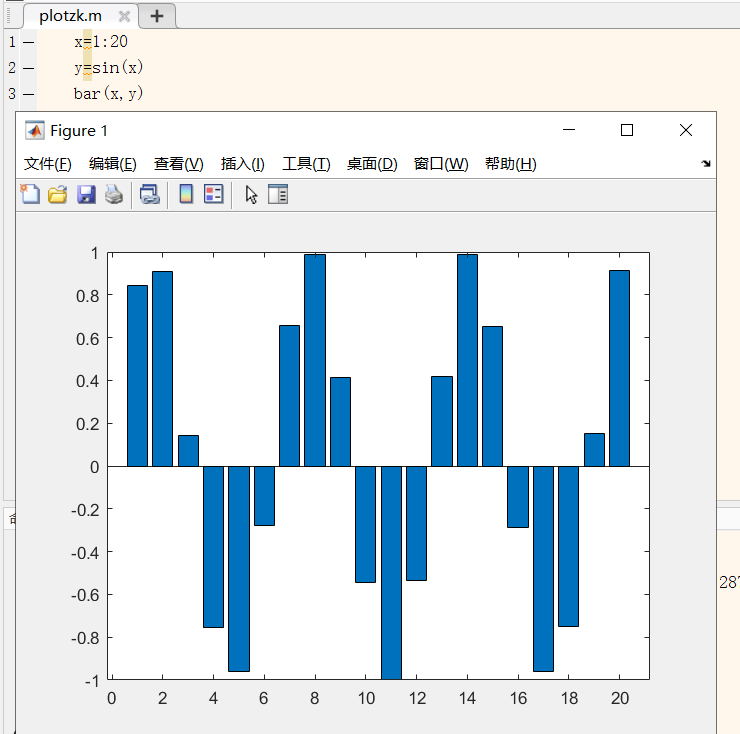
Task: Set a breakpoint on line 2 dash
Action: coord(28,68)
